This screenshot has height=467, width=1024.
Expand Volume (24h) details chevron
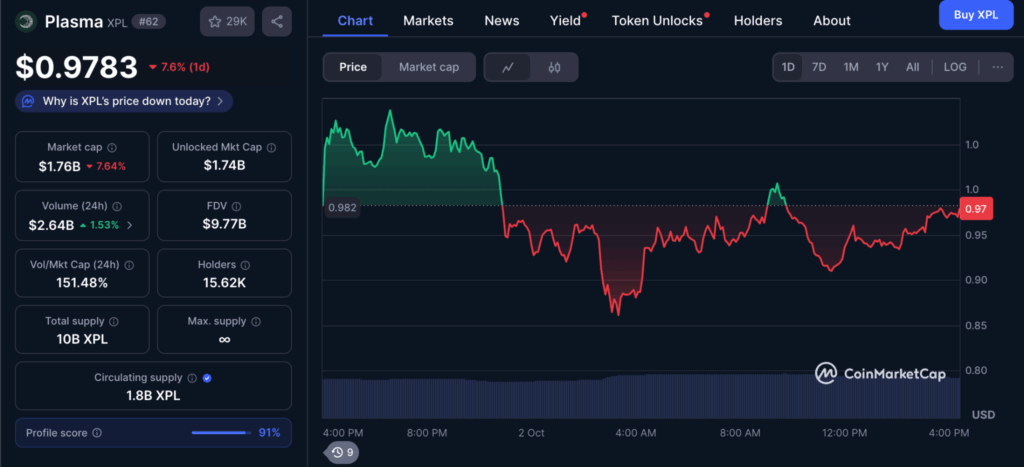(129, 225)
